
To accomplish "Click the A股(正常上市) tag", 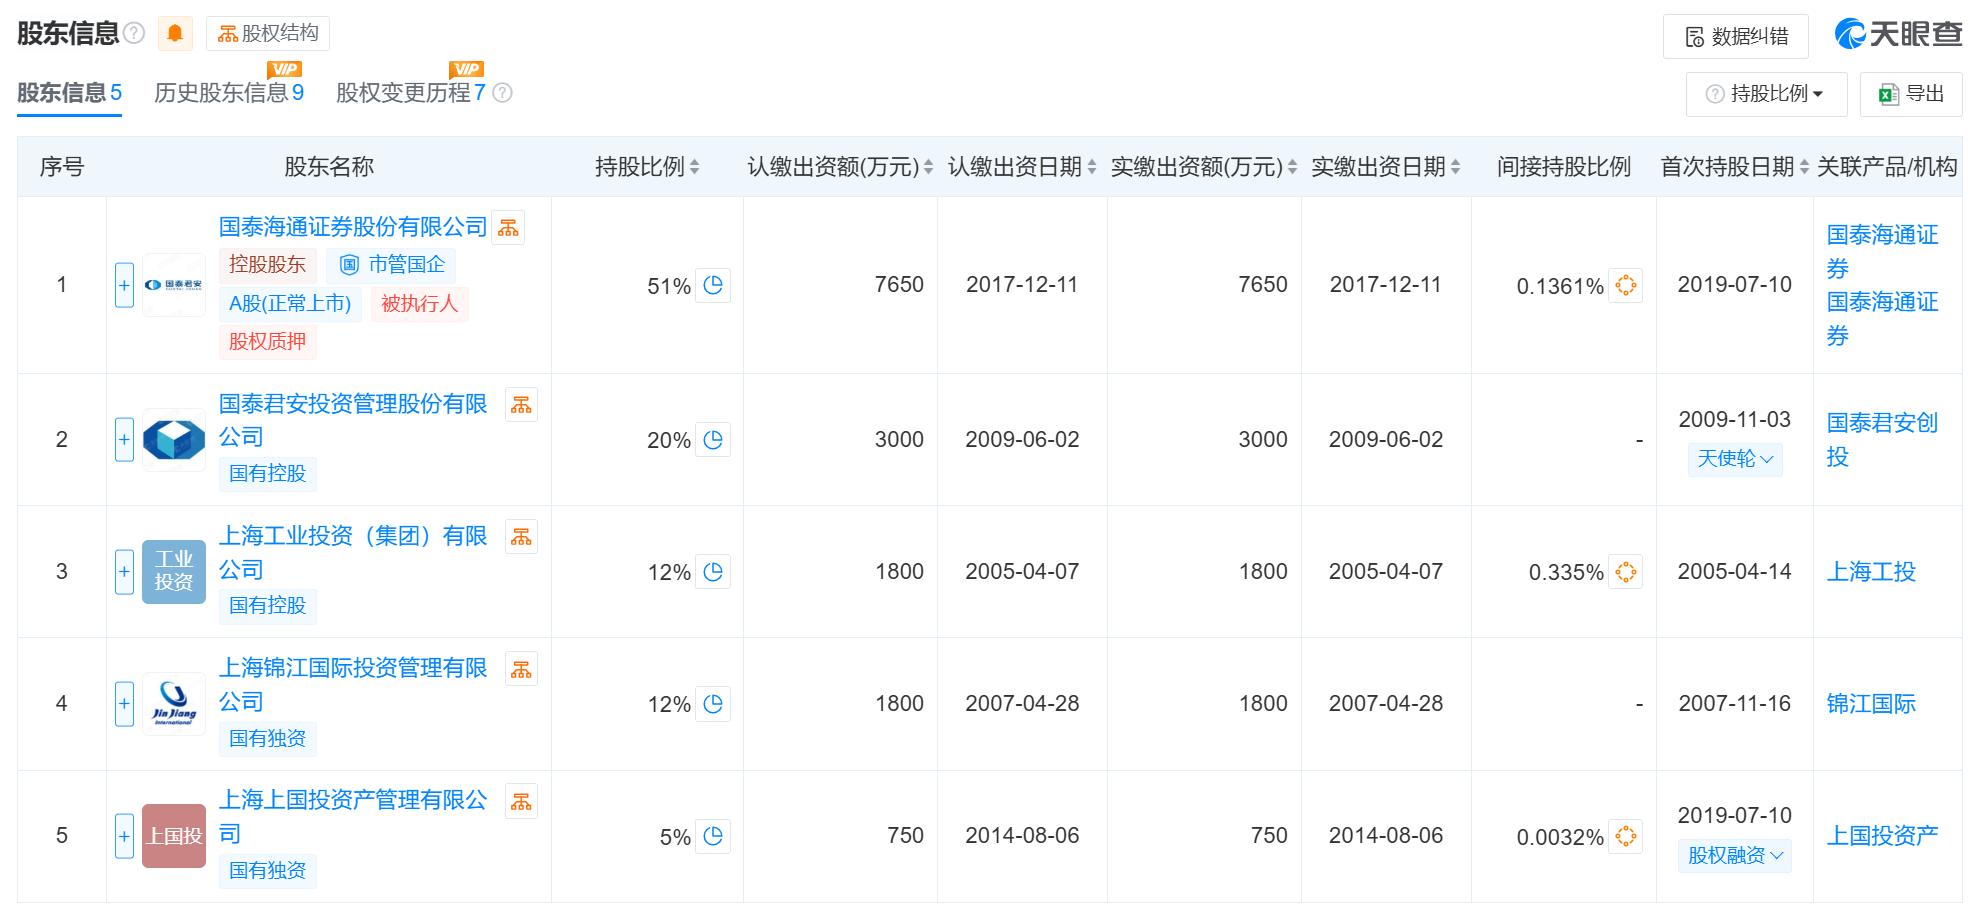I will (x=290, y=304).
